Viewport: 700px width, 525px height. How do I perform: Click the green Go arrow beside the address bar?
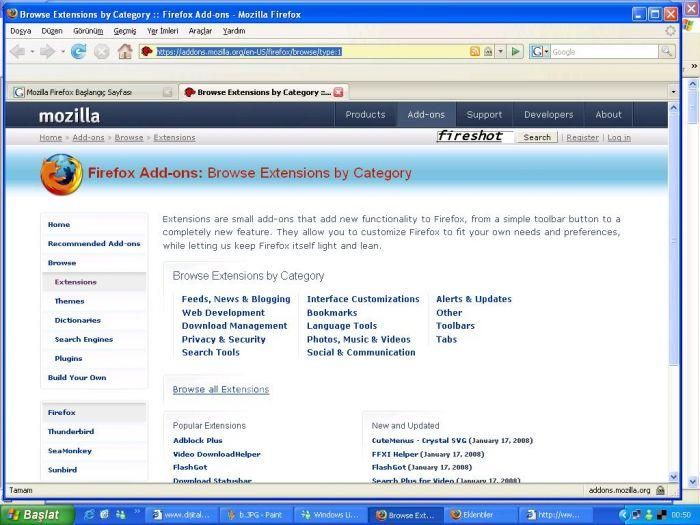[x=516, y=51]
